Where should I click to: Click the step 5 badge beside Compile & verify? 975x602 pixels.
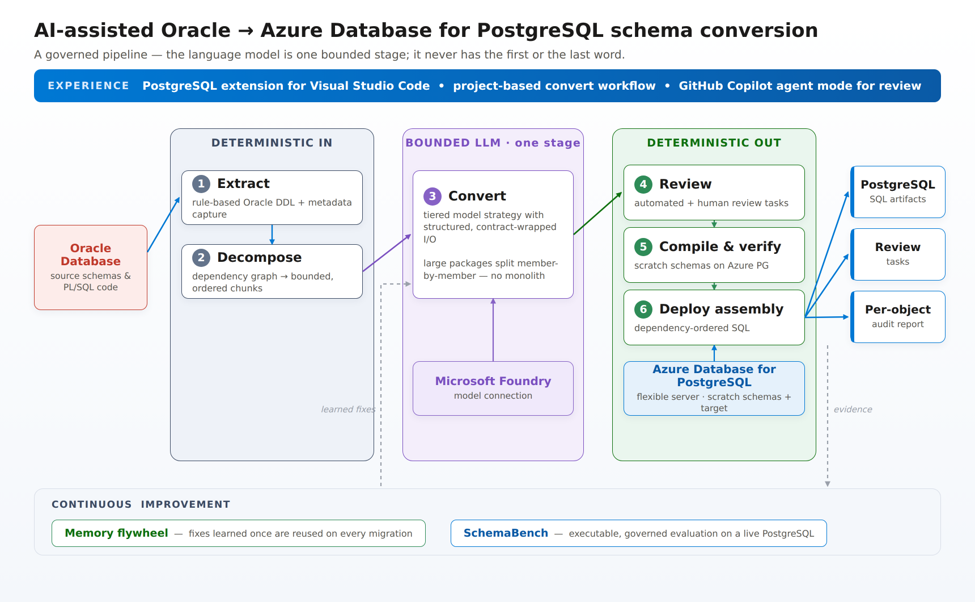(643, 247)
